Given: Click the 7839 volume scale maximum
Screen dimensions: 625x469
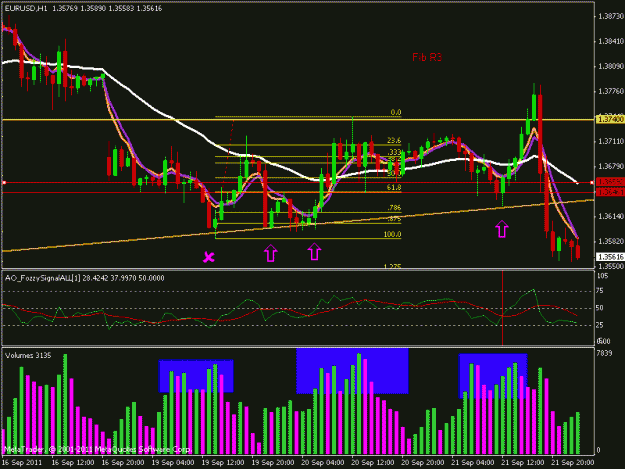Looking at the screenshot, I should (x=604, y=353).
